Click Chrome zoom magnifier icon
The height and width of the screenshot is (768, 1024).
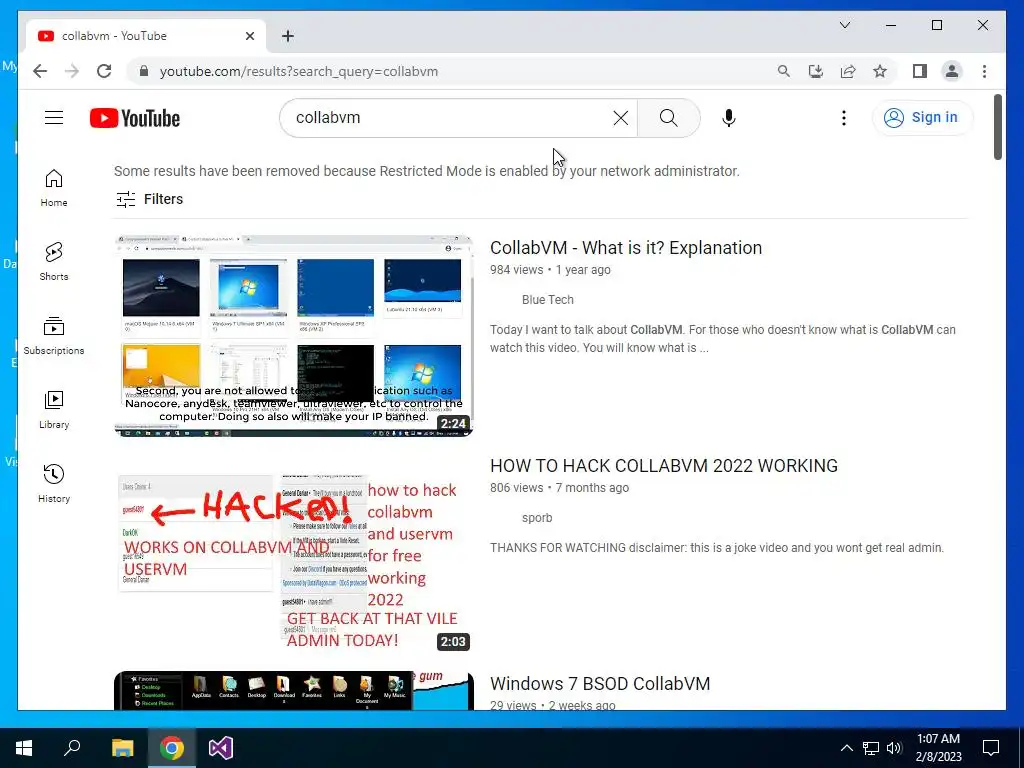[784, 71]
